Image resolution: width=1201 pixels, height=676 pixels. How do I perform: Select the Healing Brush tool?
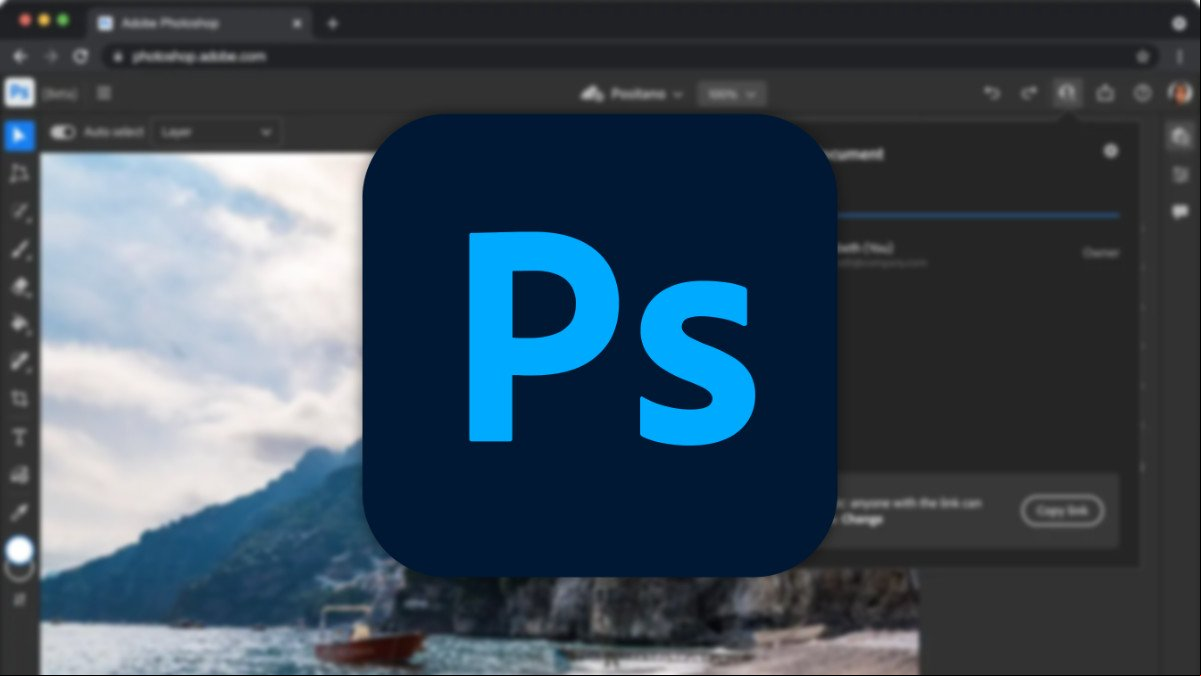pyautogui.click(x=19, y=361)
